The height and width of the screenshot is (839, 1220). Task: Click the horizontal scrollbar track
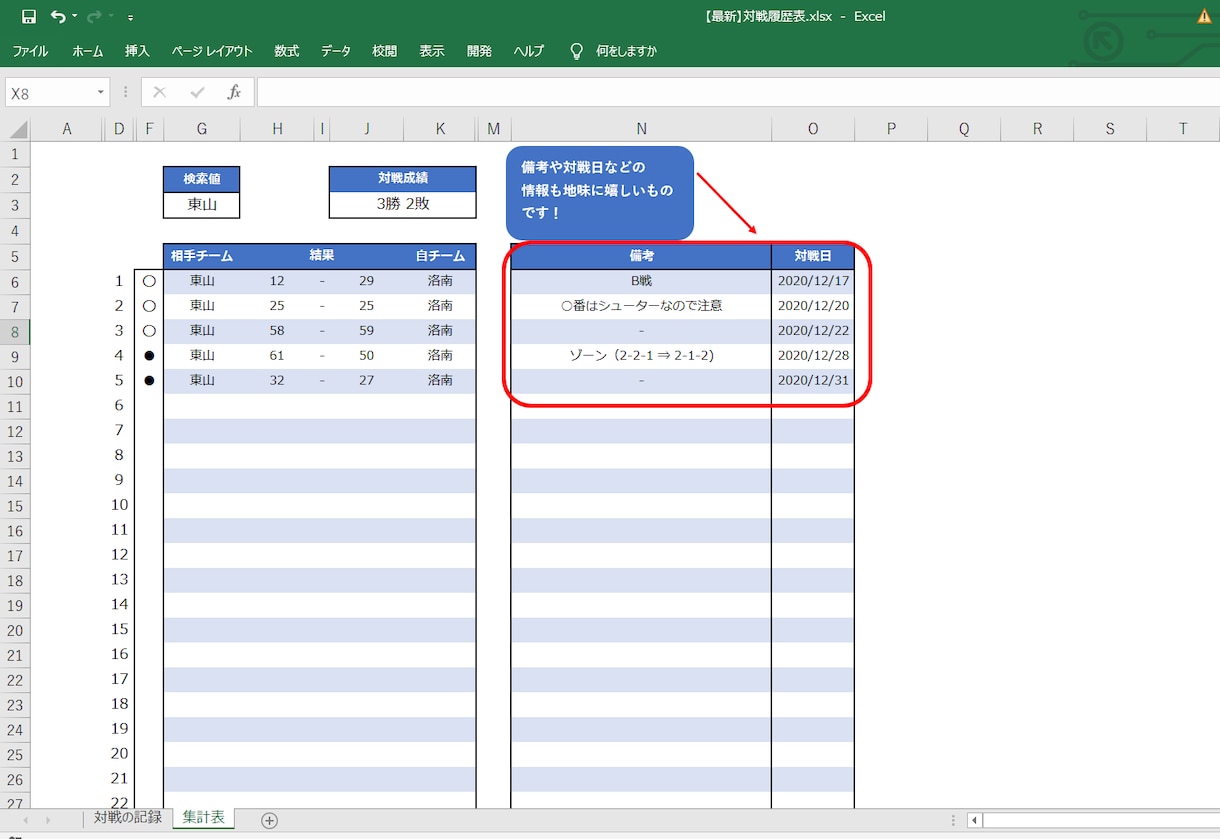(x=1101, y=821)
